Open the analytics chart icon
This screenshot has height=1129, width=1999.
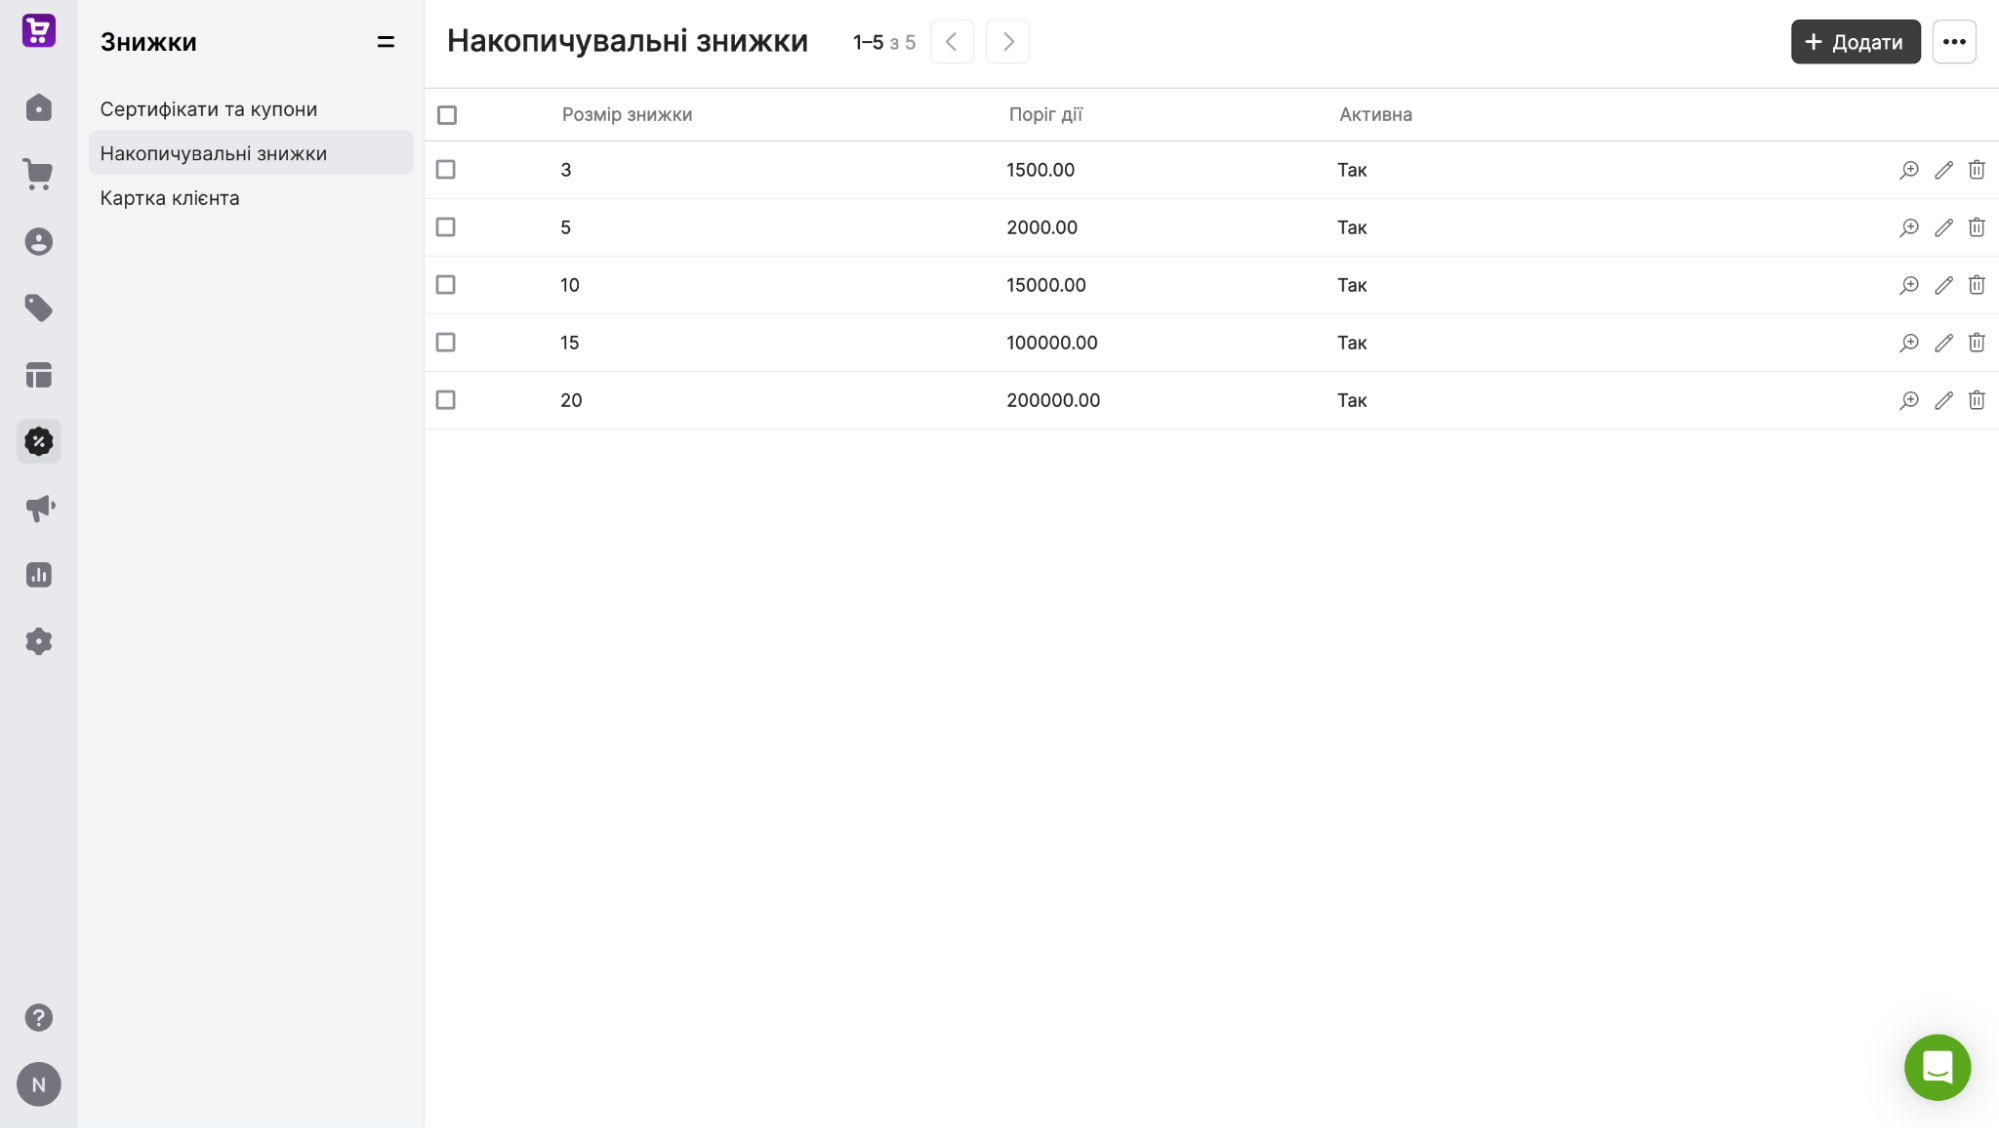(38, 575)
